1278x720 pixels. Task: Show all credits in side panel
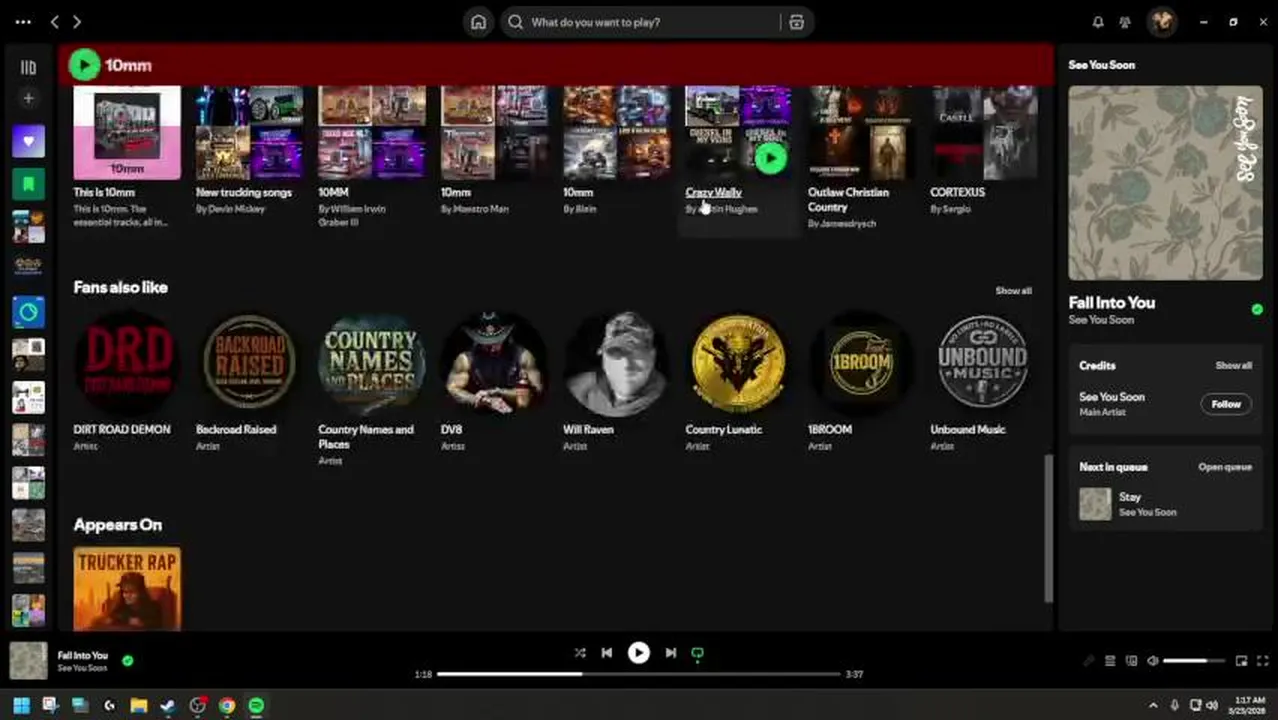click(x=1233, y=366)
